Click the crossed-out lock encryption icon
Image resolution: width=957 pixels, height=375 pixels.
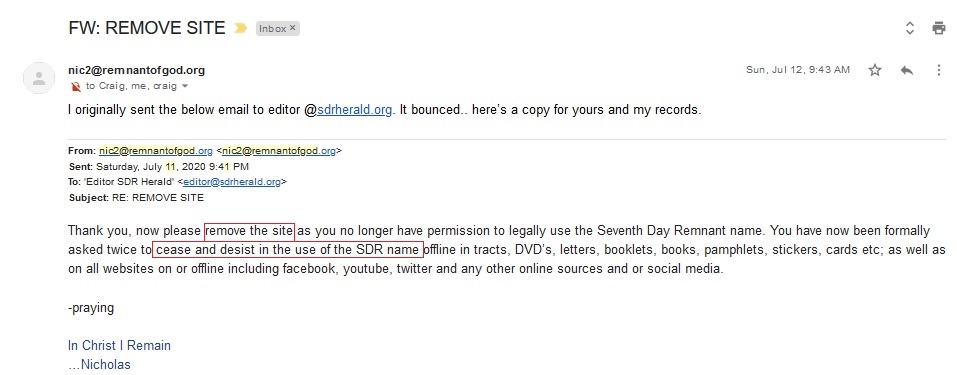pyautogui.click(x=76, y=86)
